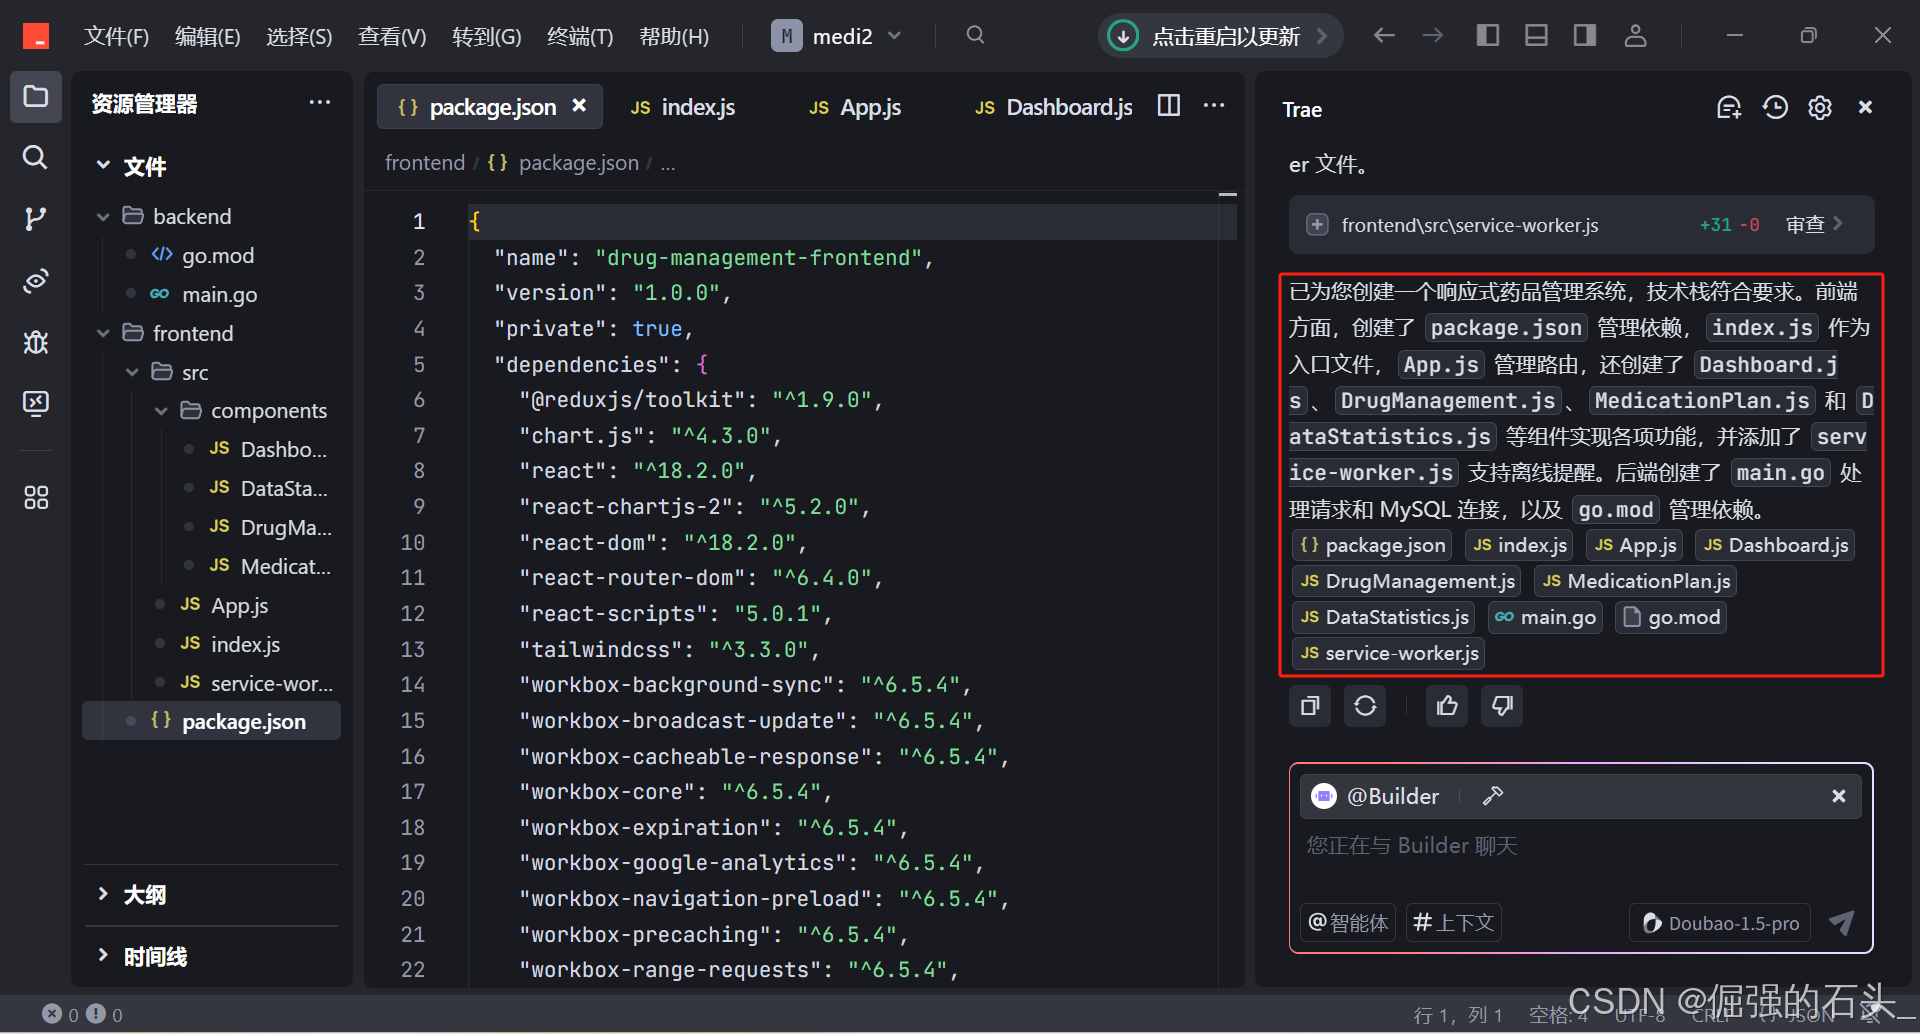The height and width of the screenshot is (1034, 1920).
Task: Open chat history in Trae panel
Action: point(1775,108)
